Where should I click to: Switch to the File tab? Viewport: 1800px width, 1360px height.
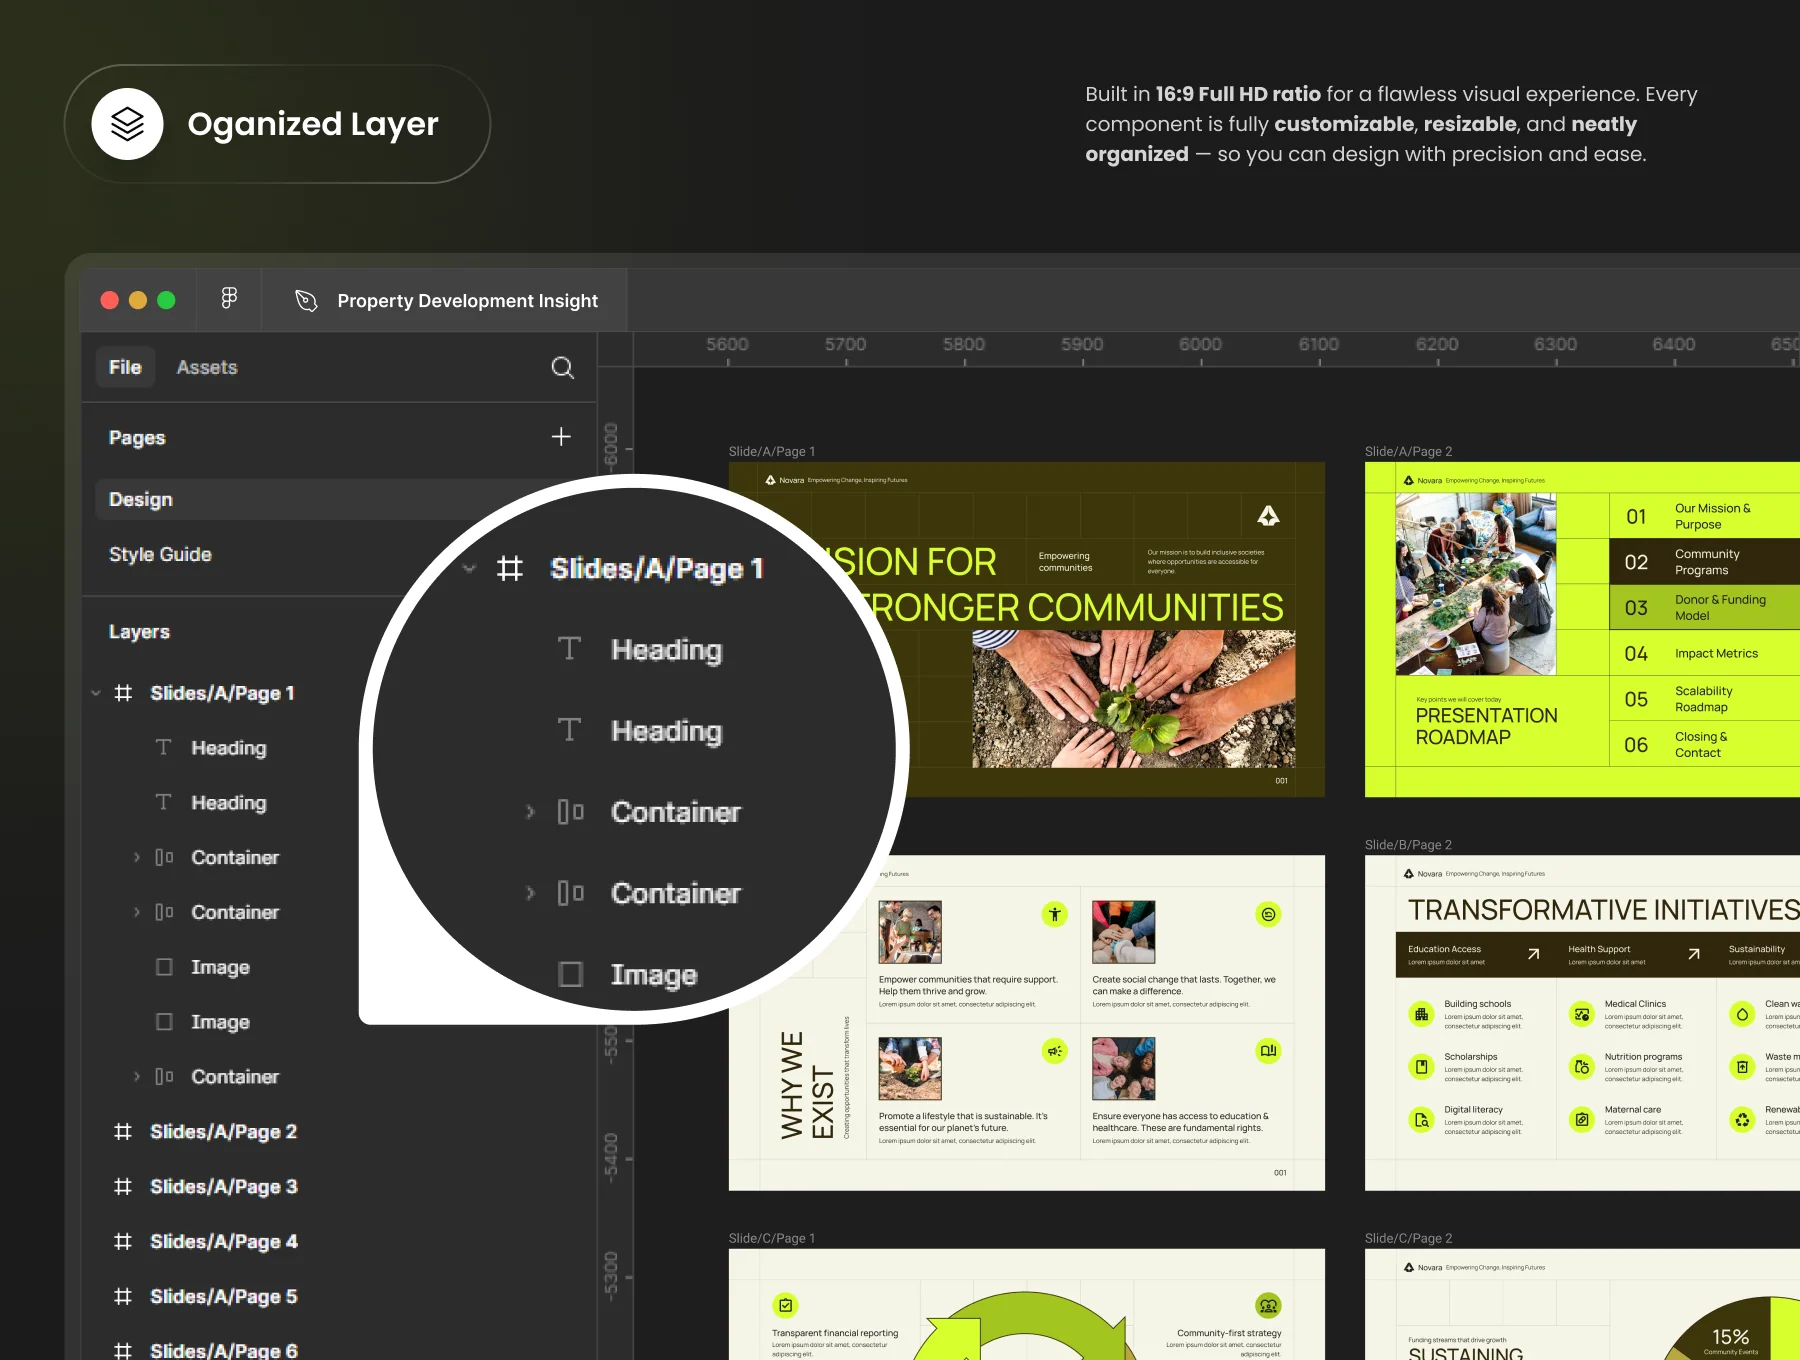click(x=125, y=367)
